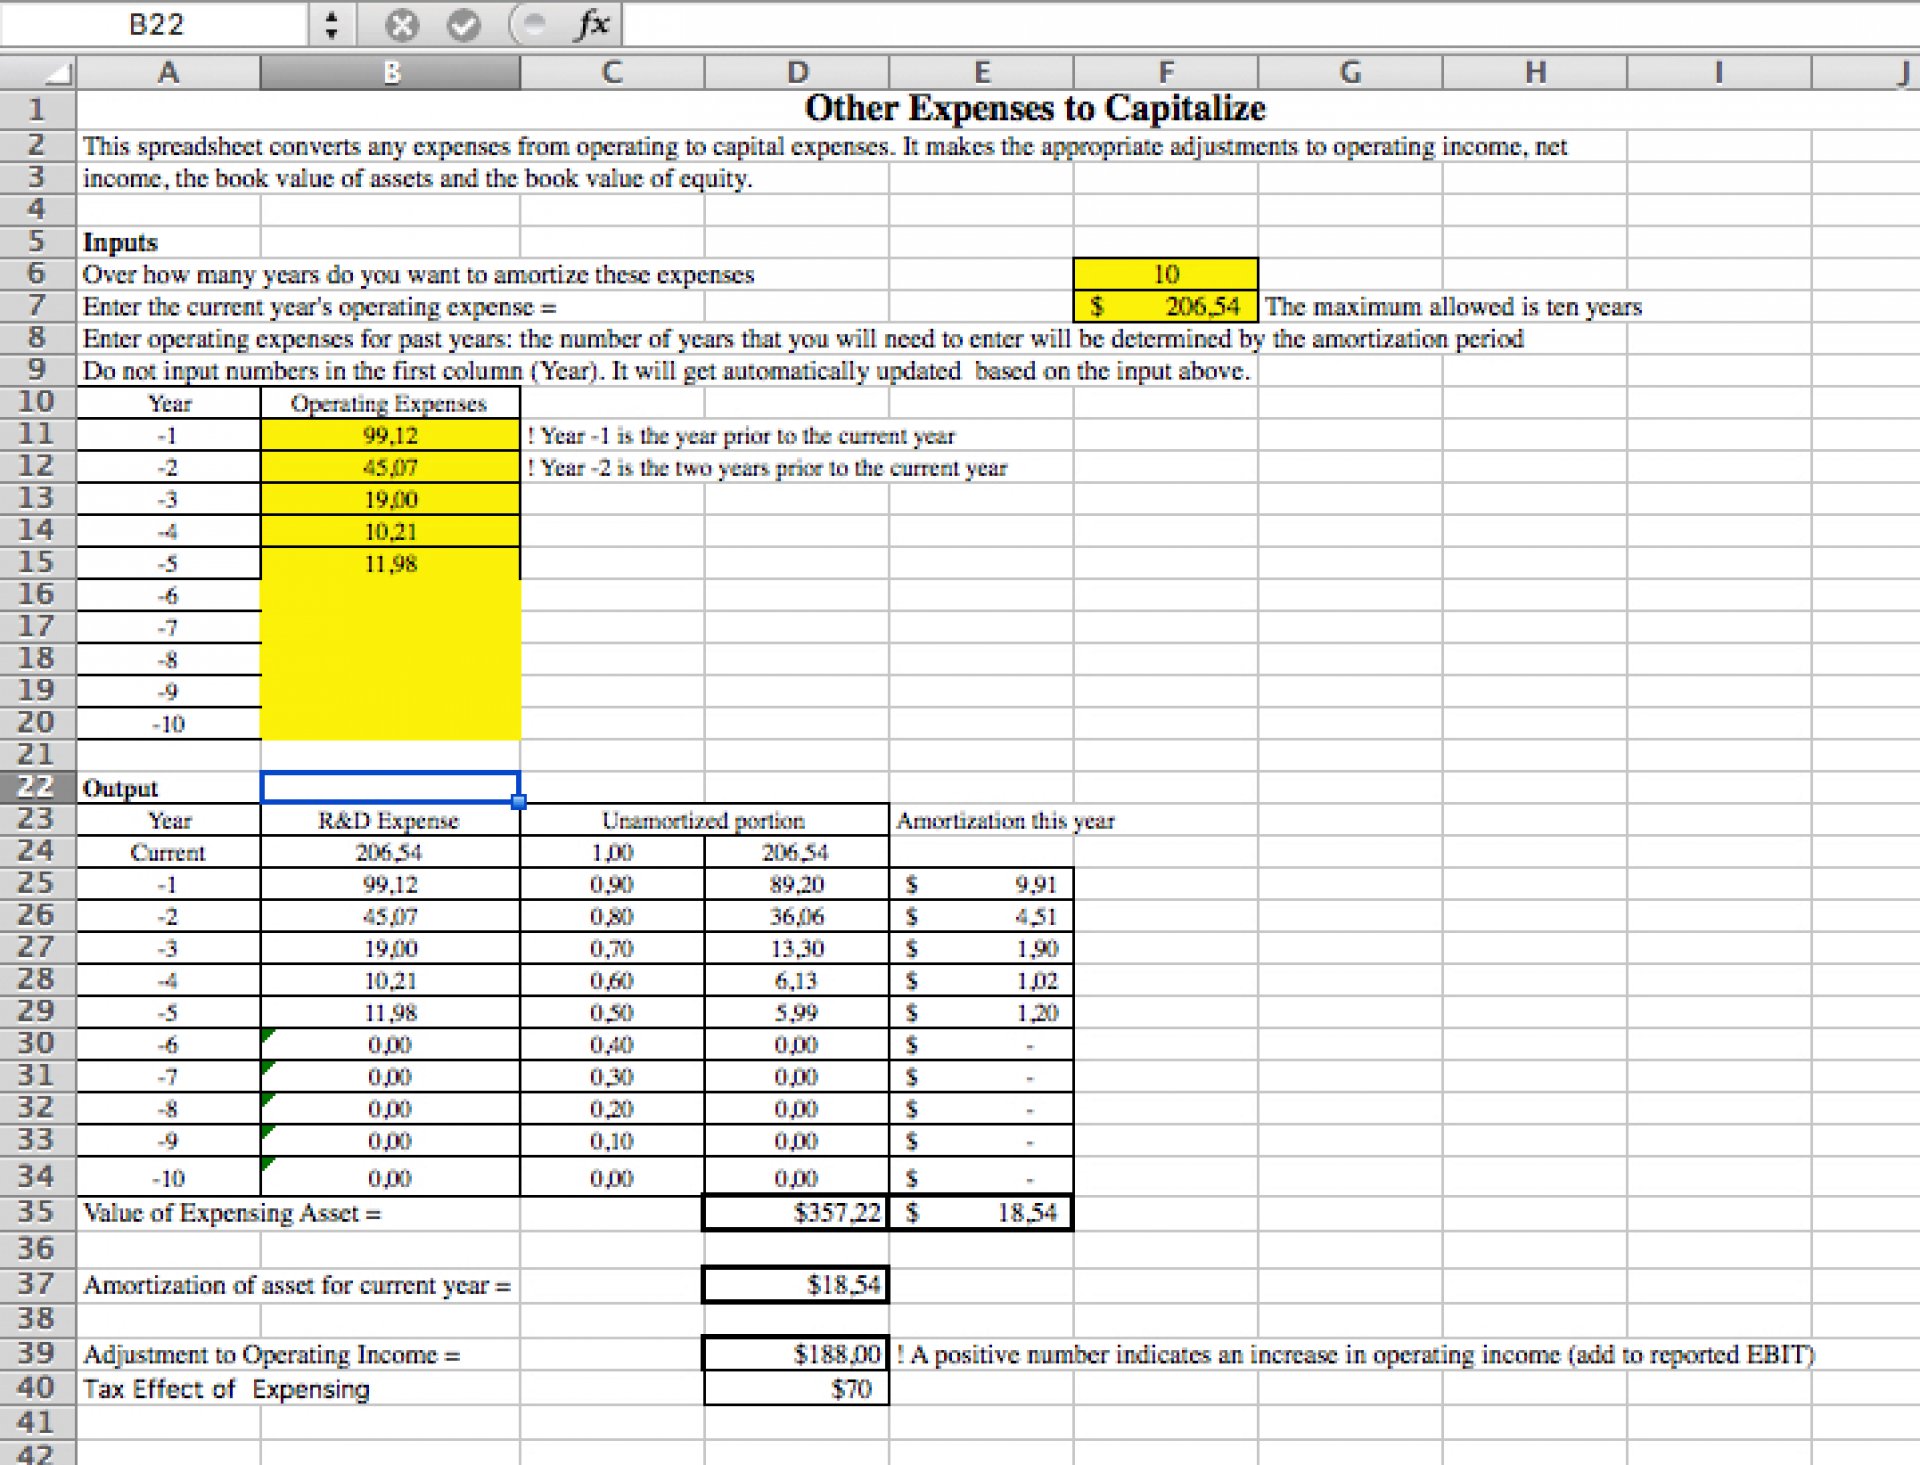The height and width of the screenshot is (1465, 1920).
Task: Select column F header
Action: (x=1166, y=73)
